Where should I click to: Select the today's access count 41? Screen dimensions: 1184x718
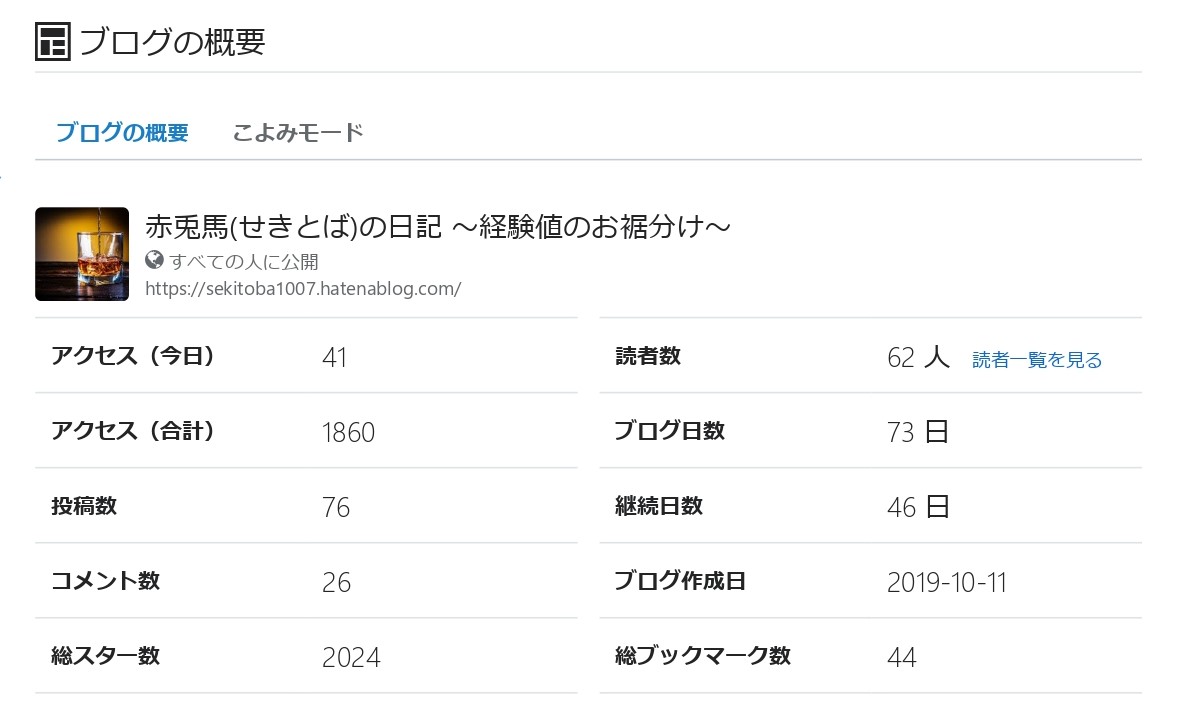334,357
